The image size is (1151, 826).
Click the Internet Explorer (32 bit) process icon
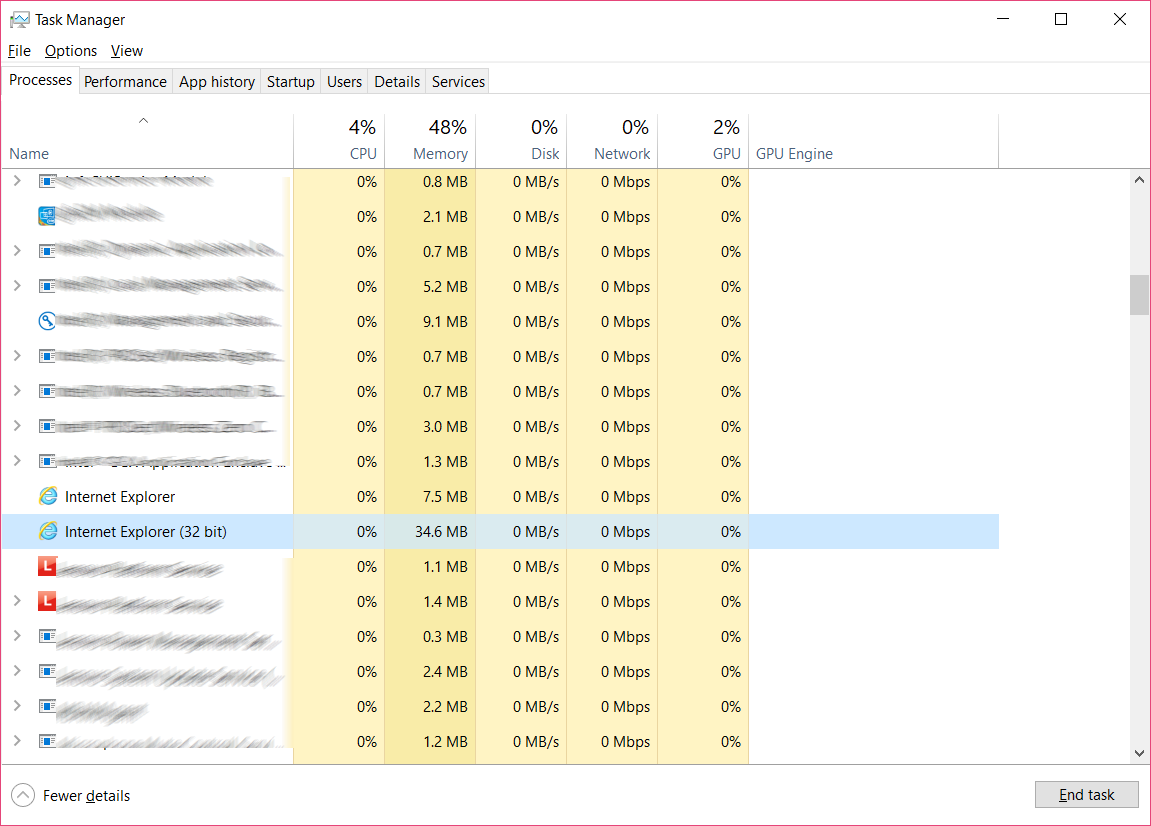[x=50, y=531]
